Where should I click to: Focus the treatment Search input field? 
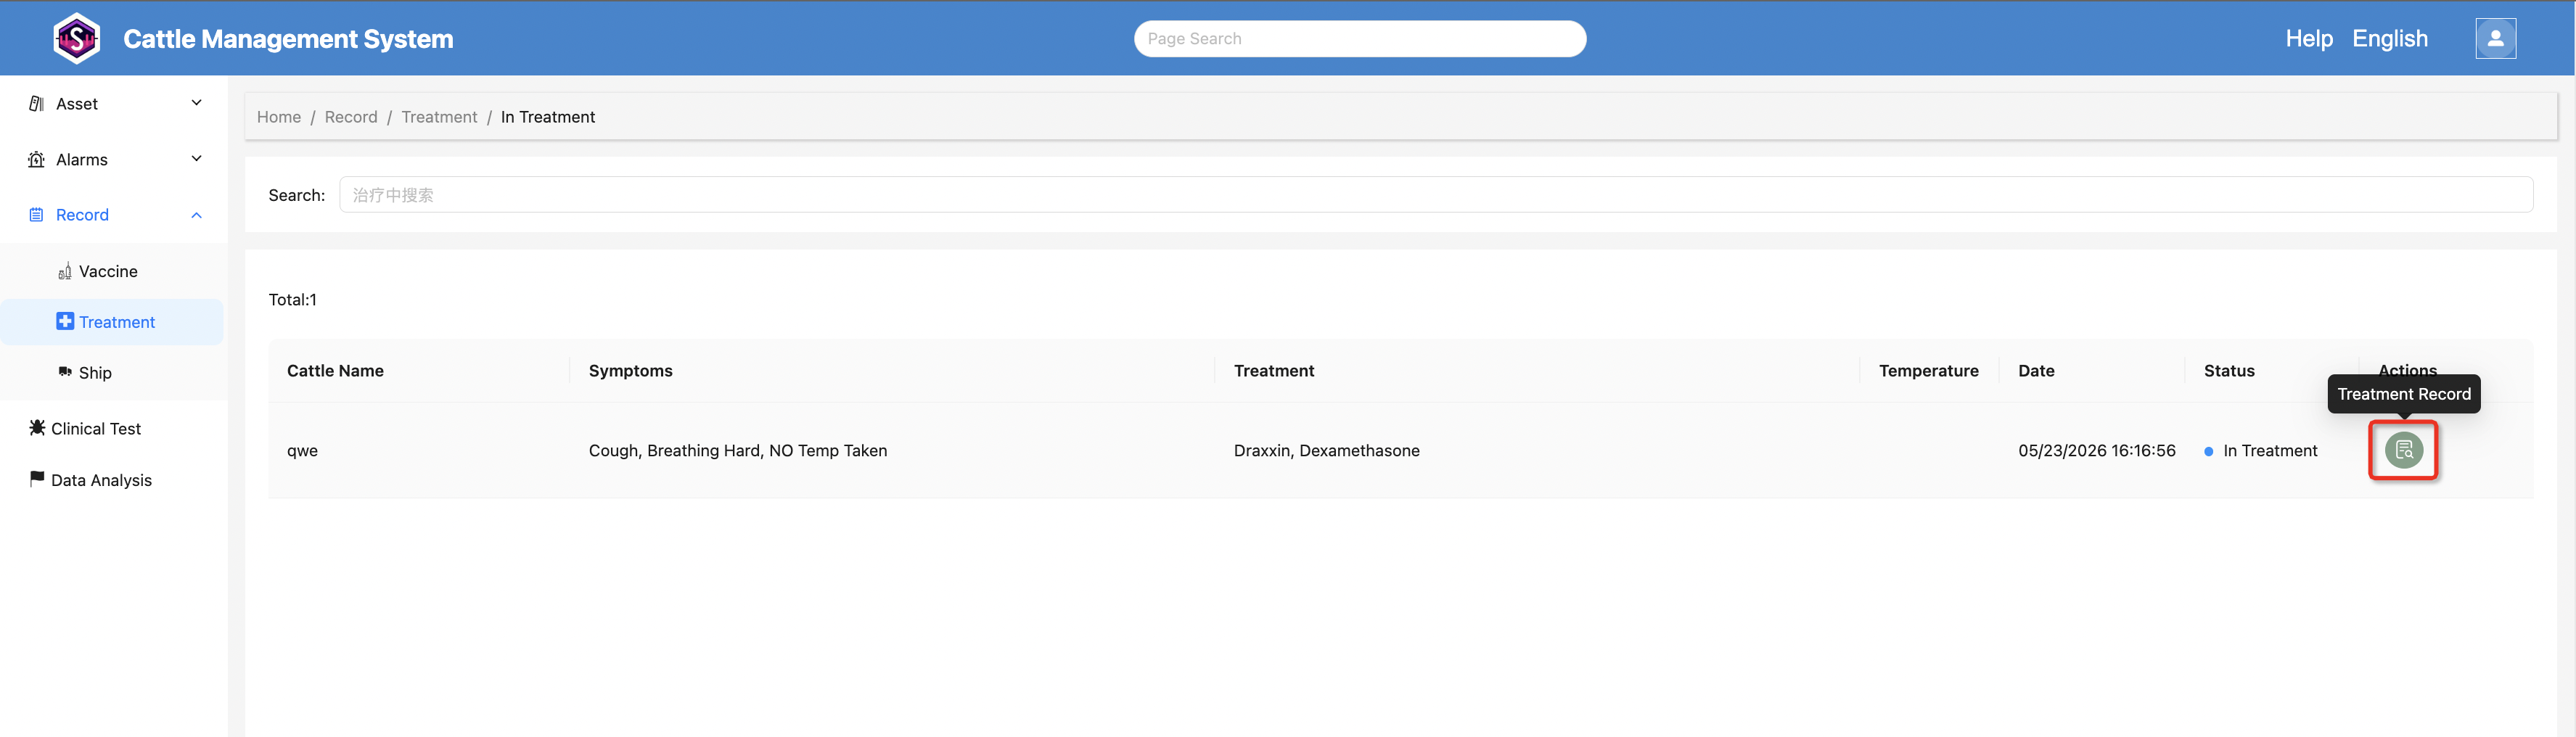(x=1436, y=194)
